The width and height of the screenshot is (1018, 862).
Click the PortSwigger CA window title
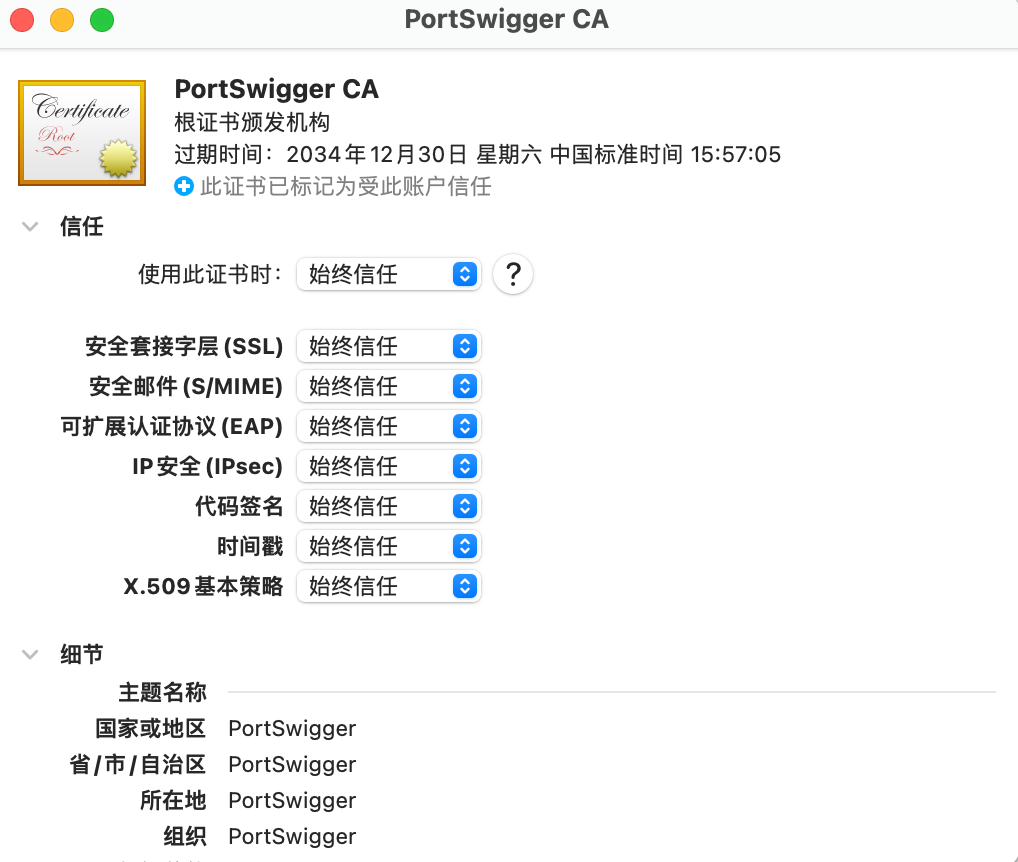tap(506, 18)
